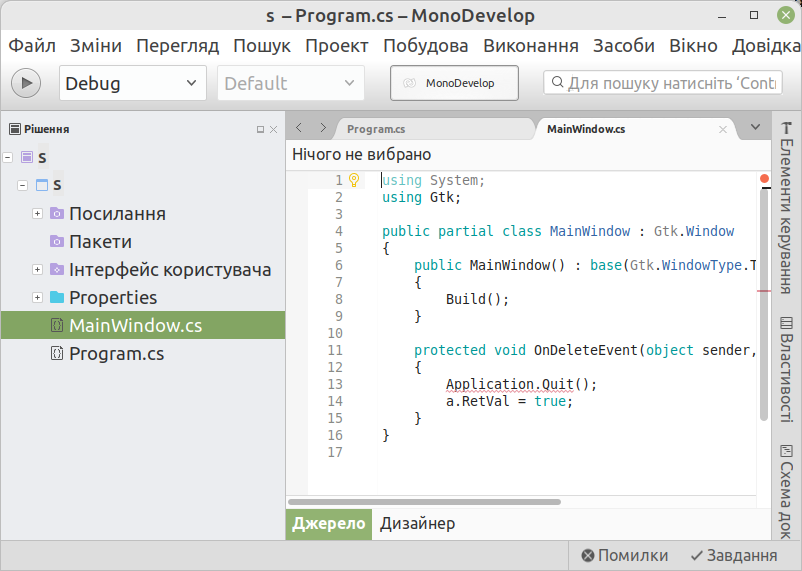Auto-hide the Рішення panel
Image resolution: width=802 pixels, height=571 pixels.
point(260,129)
